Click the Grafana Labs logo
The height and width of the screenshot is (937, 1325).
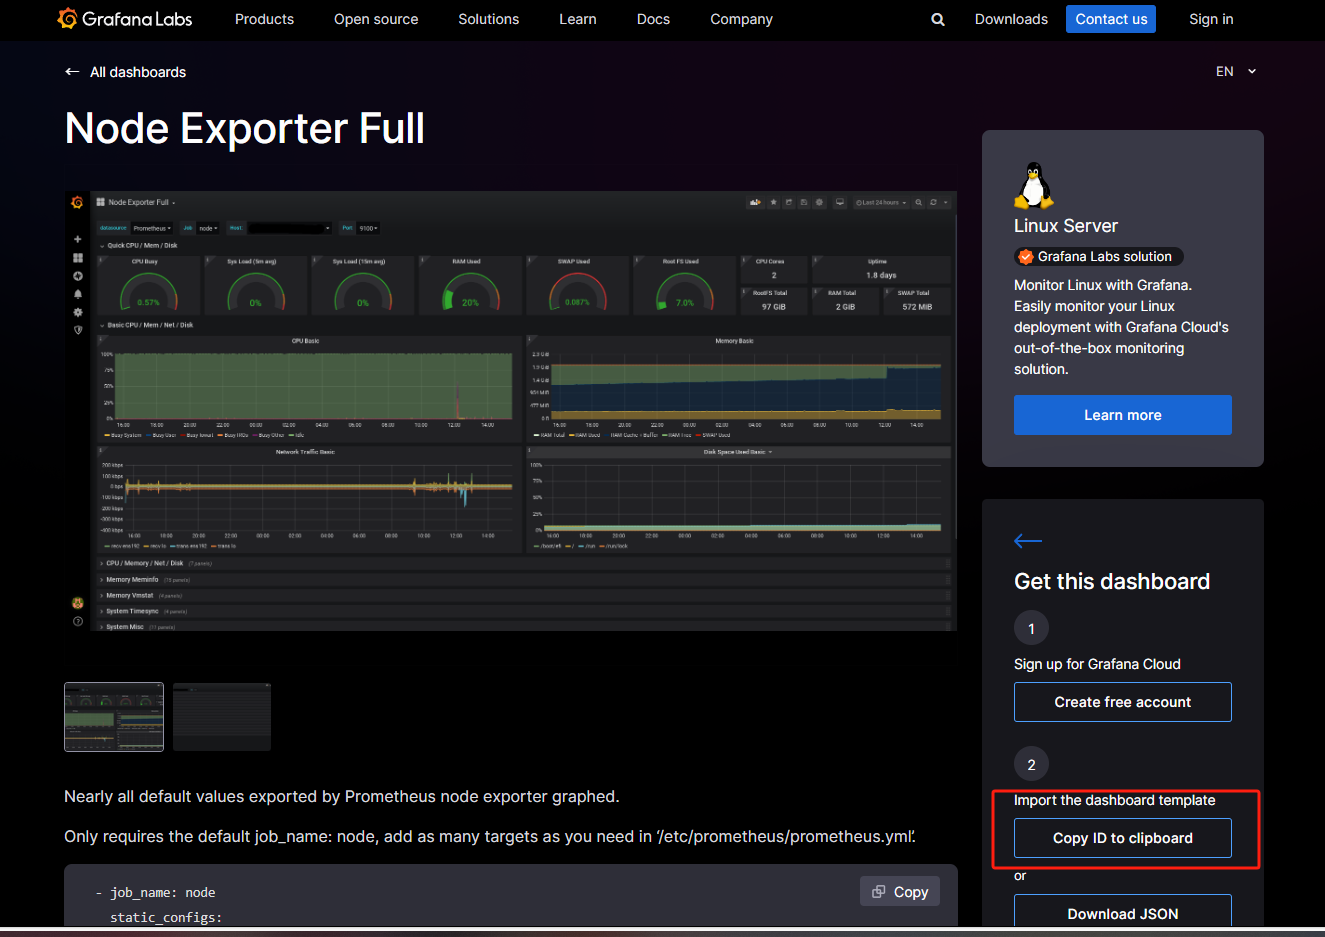(x=125, y=19)
